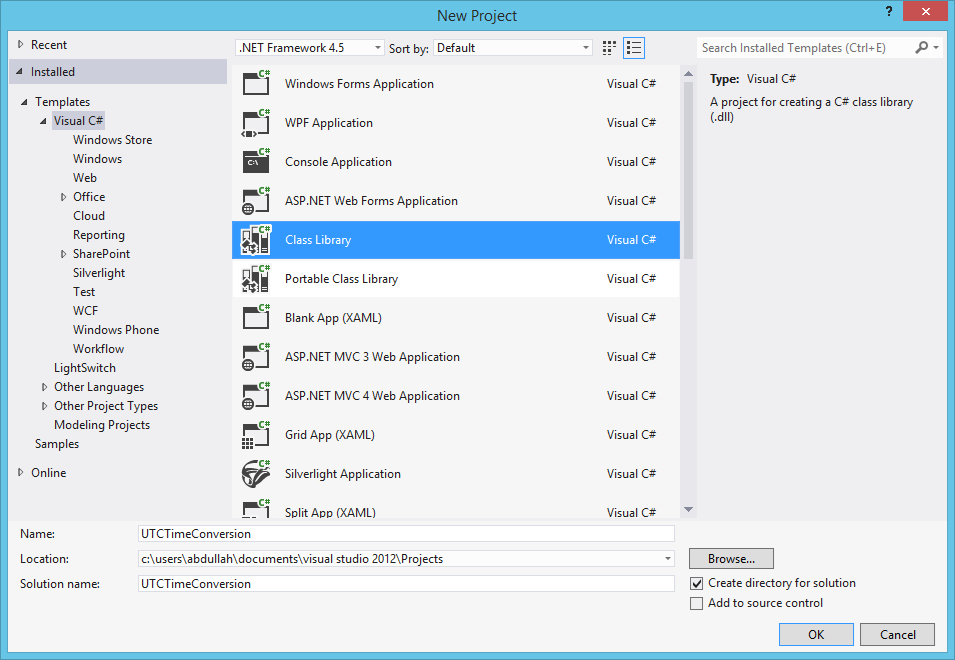Select the Silverlight template category
This screenshot has width=955, height=660.
pos(99,273)
